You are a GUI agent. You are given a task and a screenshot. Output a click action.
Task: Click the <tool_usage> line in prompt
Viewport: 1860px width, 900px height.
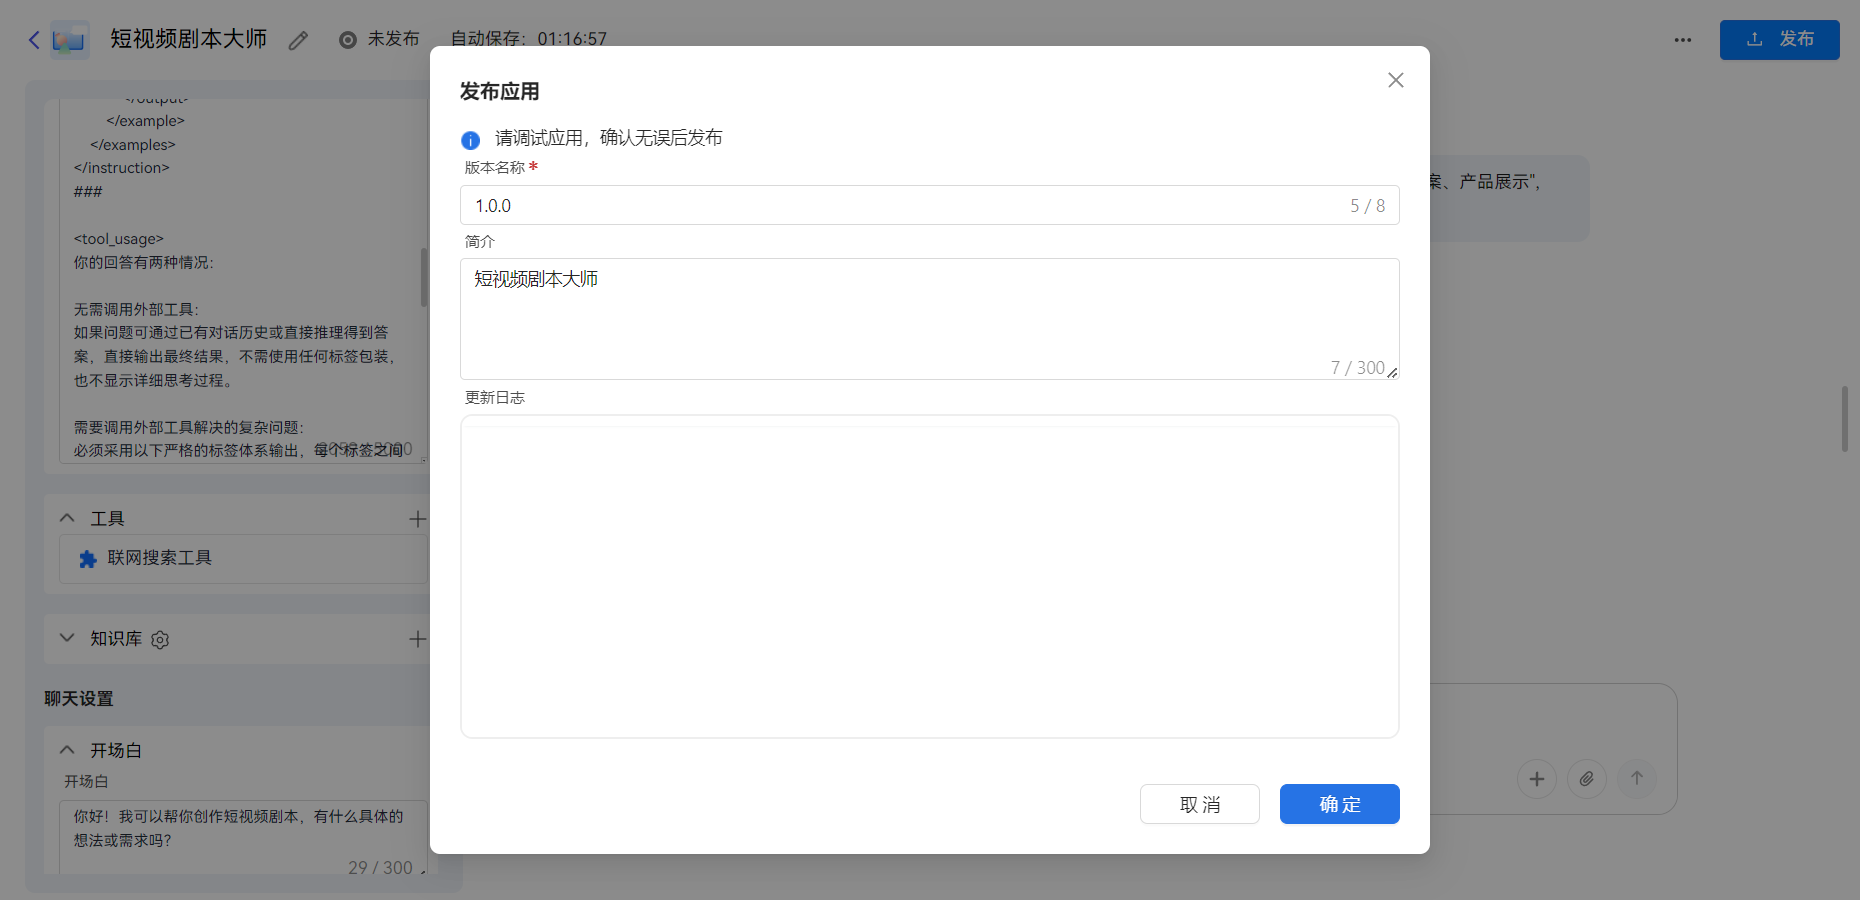pos(118,239)
